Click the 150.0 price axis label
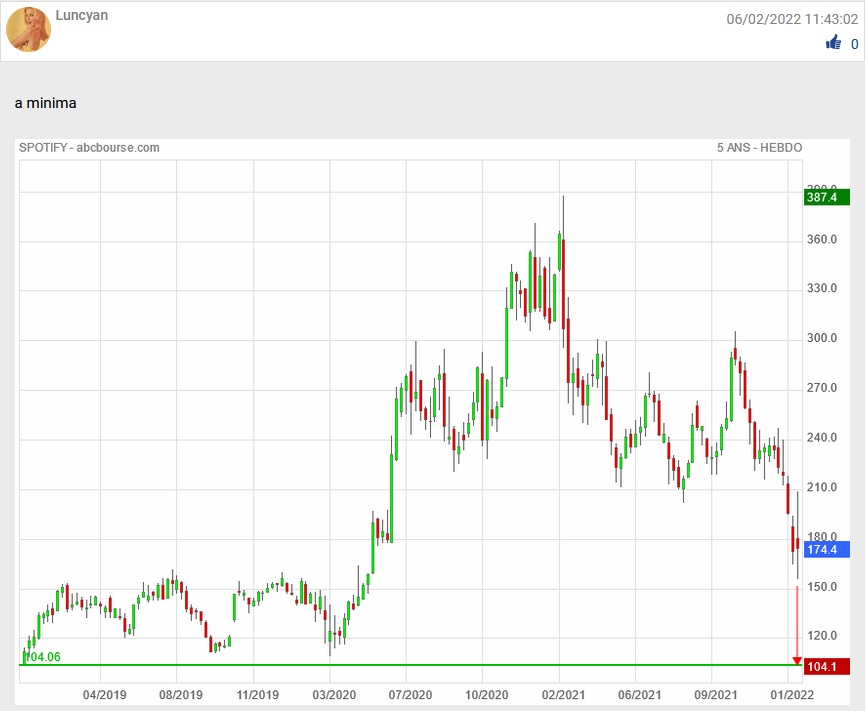Image resolution: width=867 pixels, height=711 pixels. [822, 587]
